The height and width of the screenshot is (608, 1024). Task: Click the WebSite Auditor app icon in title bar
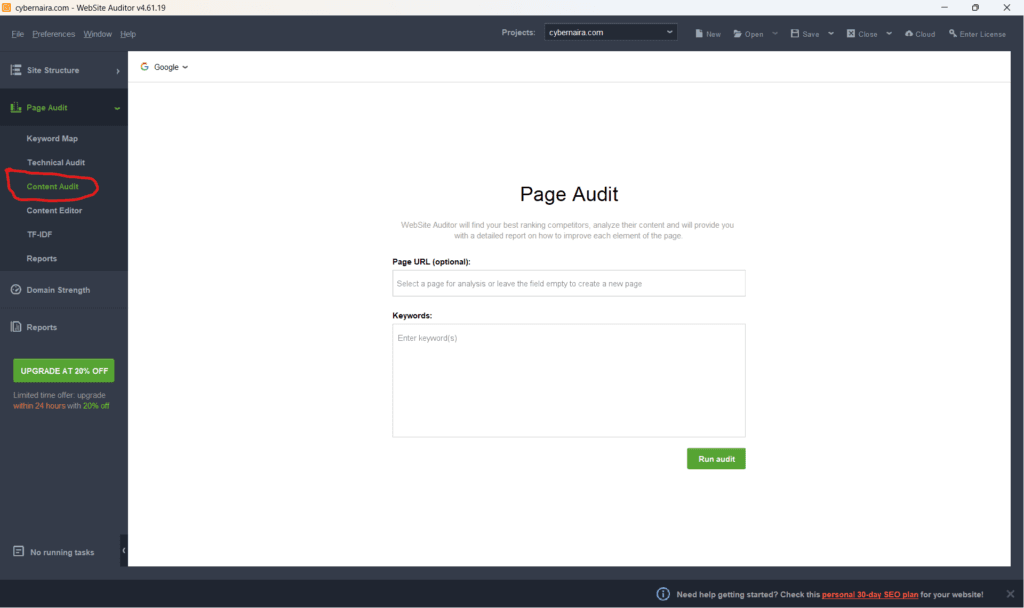click(x=7, y=8)
